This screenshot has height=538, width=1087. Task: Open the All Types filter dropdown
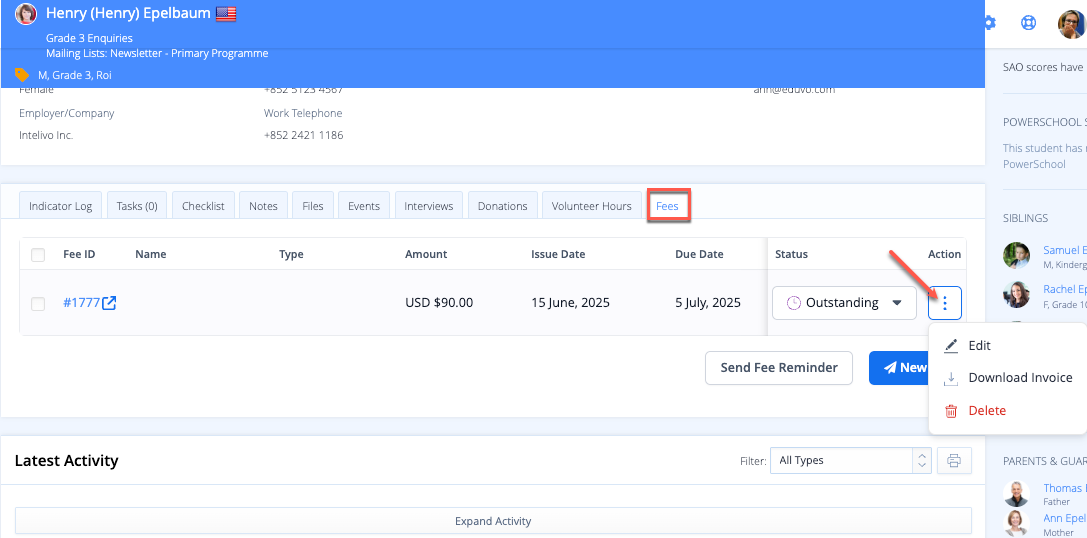click(850, 461)
